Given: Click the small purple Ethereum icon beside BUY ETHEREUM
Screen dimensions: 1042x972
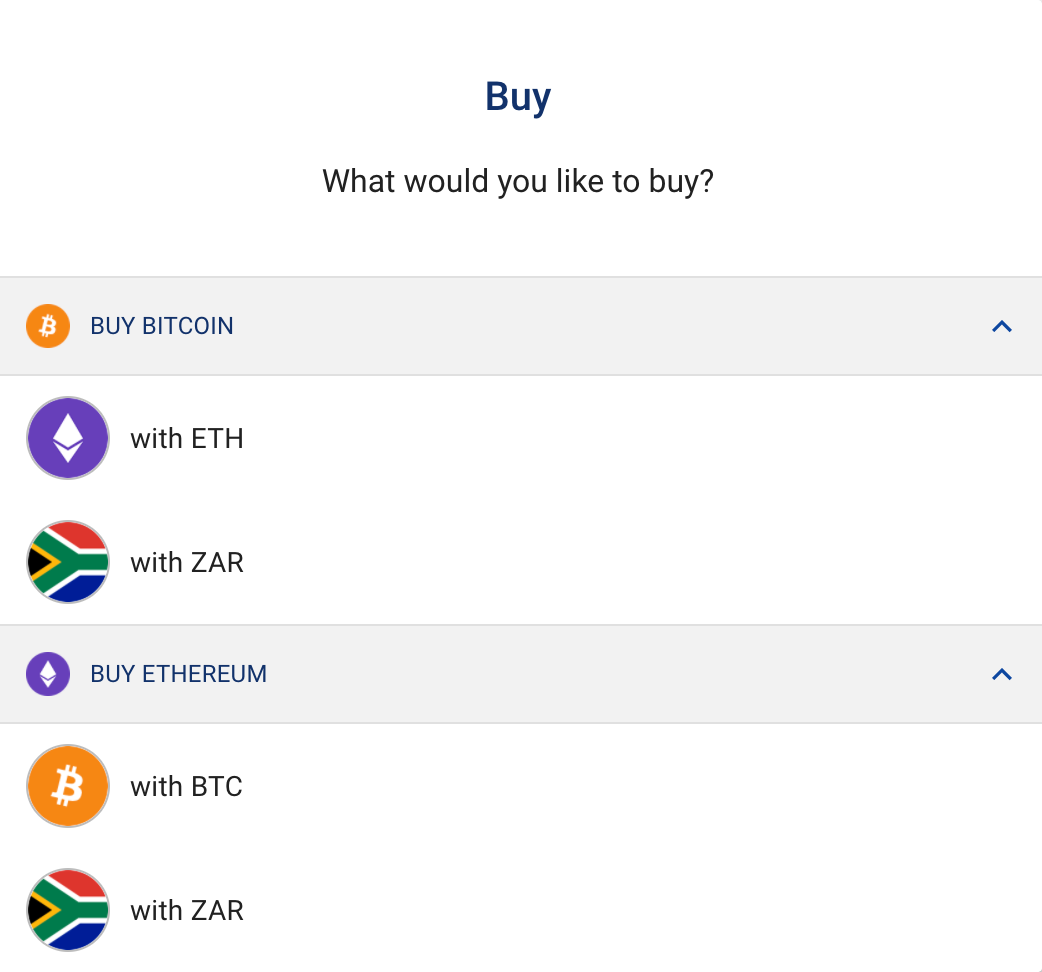Looking at the screenshot, I should pyautogui.click(x=48, y=674).
